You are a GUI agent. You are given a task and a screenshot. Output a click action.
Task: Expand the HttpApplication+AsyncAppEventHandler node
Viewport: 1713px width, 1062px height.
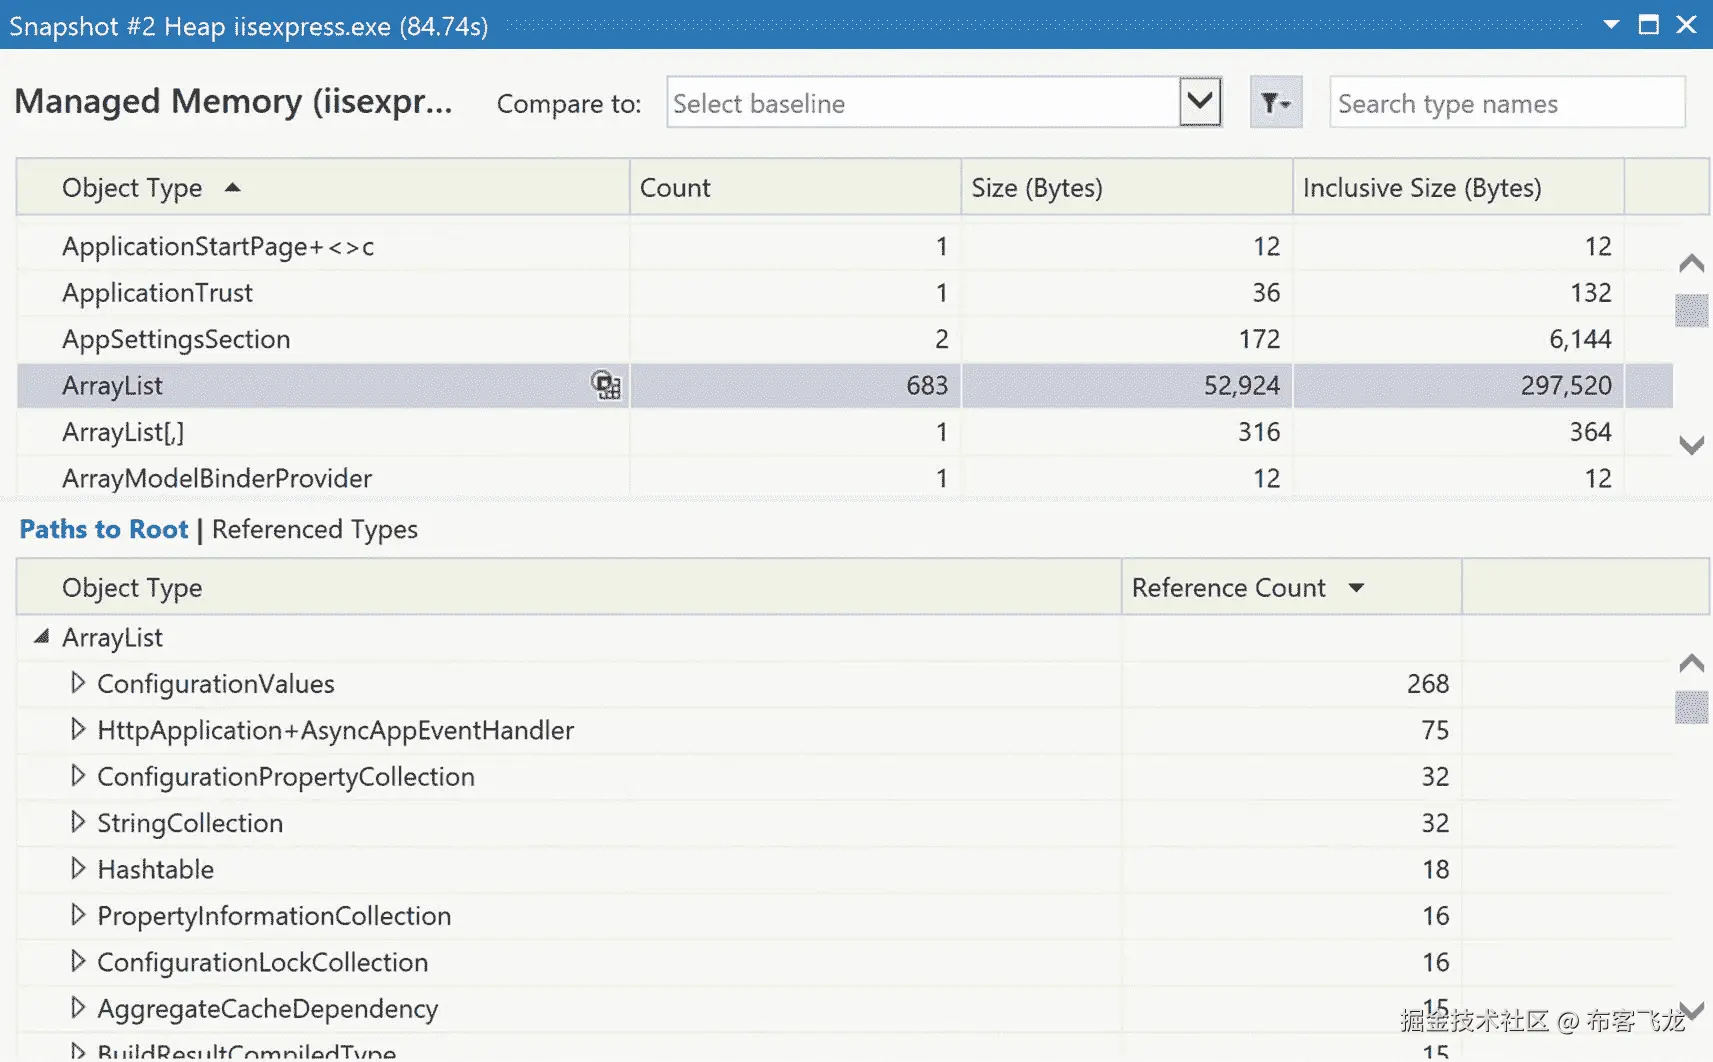(78, 730)
